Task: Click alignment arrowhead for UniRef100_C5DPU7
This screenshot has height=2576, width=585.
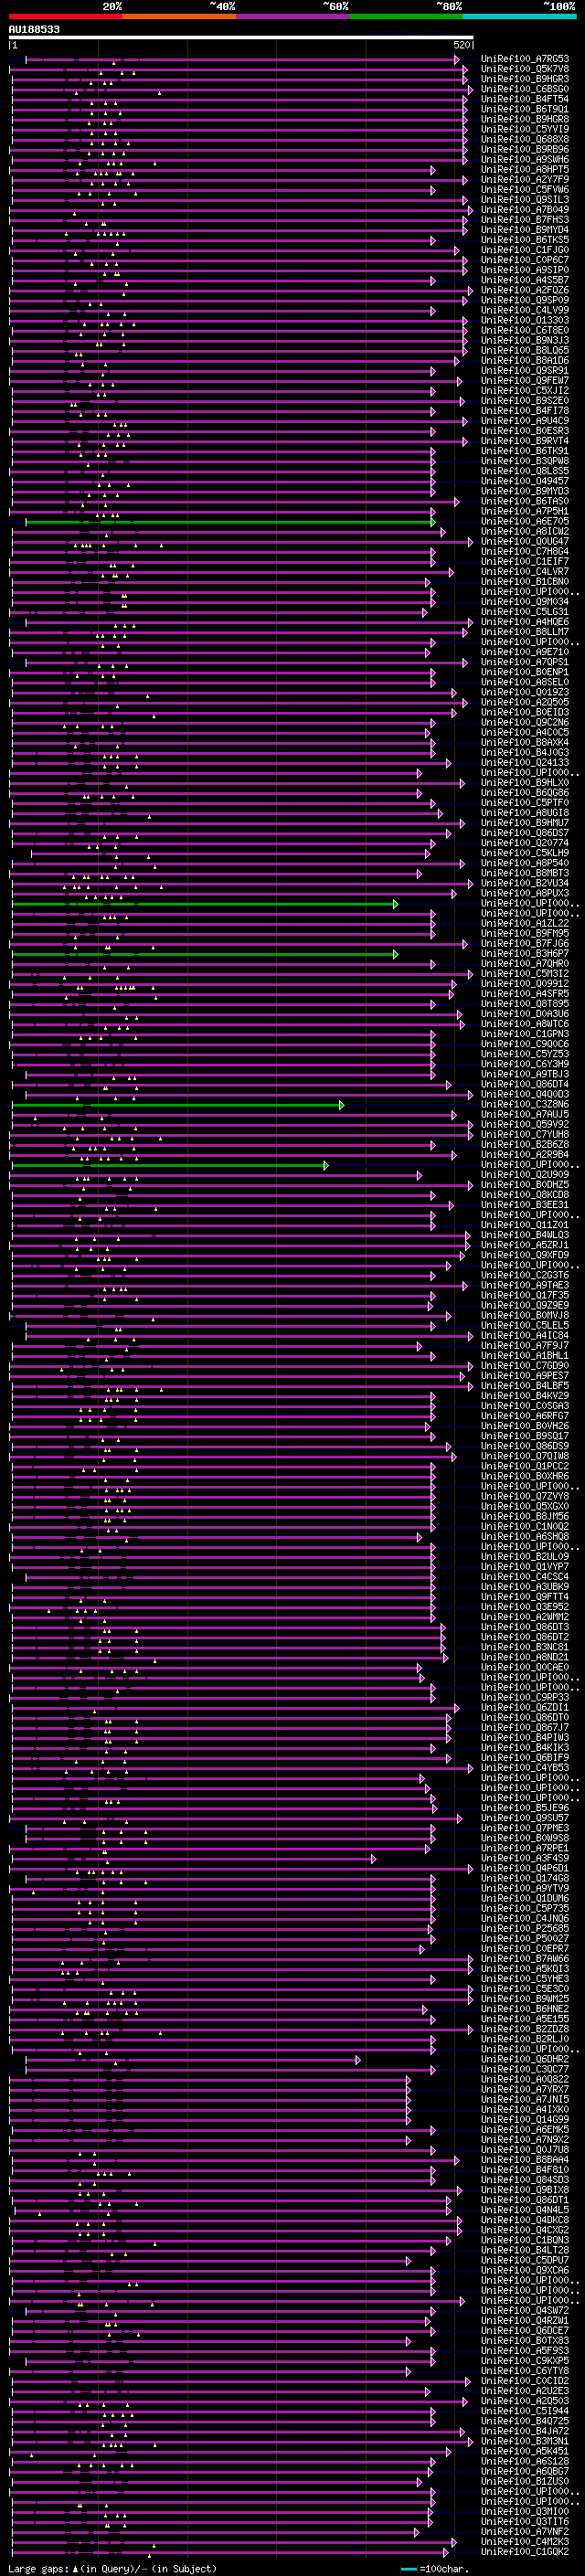Action: pyautogui.click(x=408, y=2260)
